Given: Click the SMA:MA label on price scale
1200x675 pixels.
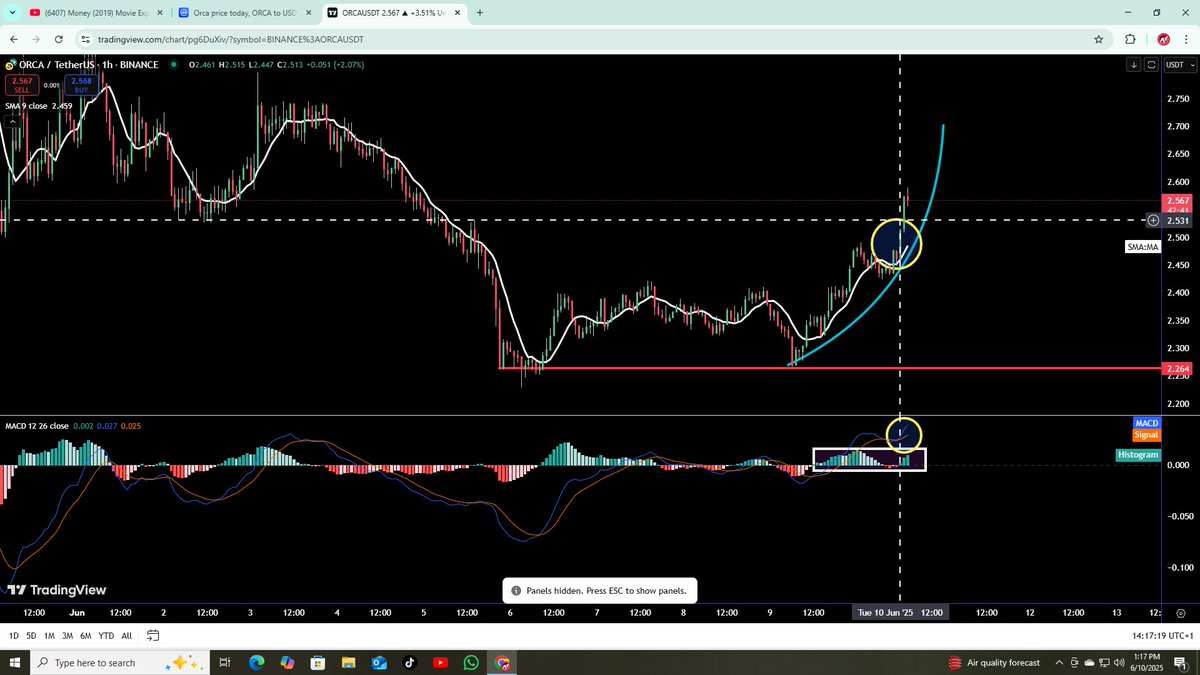Looking at the screenshot, I should pos(1142,246).
